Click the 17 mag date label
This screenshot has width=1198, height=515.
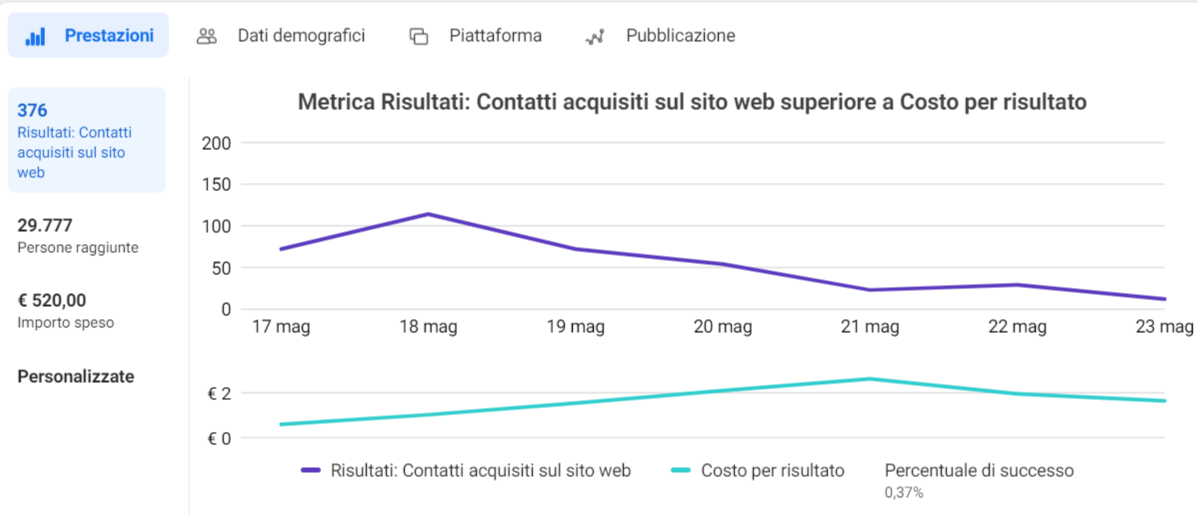(x=281, y=327)
